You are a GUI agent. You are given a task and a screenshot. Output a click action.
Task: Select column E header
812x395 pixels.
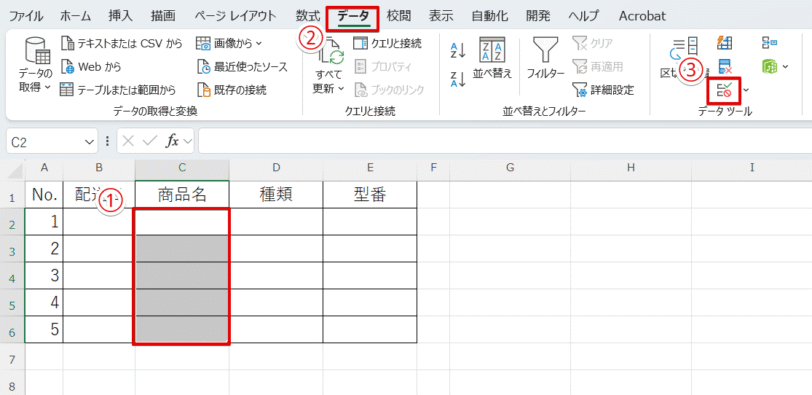[x=370, y=167]
